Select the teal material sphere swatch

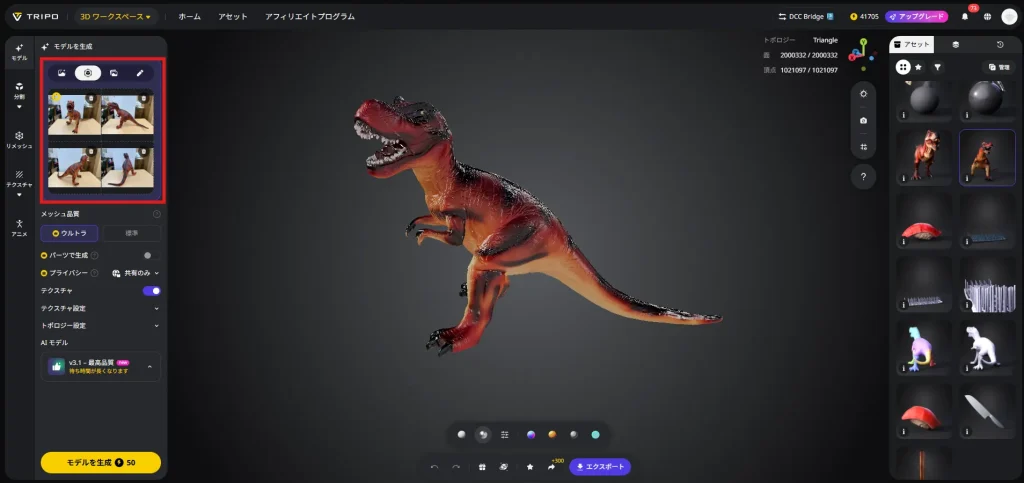pos(595,434)
